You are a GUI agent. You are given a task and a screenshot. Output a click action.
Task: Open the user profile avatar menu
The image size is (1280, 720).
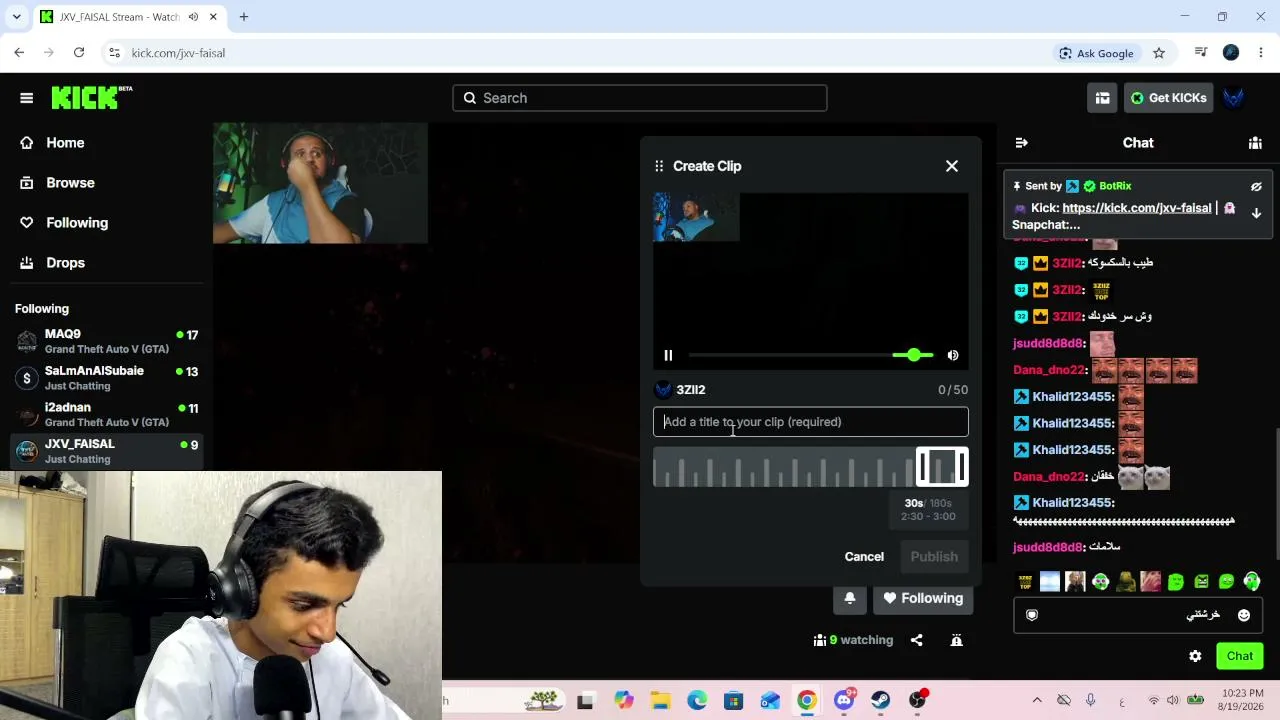click(x=1234, y=98)
